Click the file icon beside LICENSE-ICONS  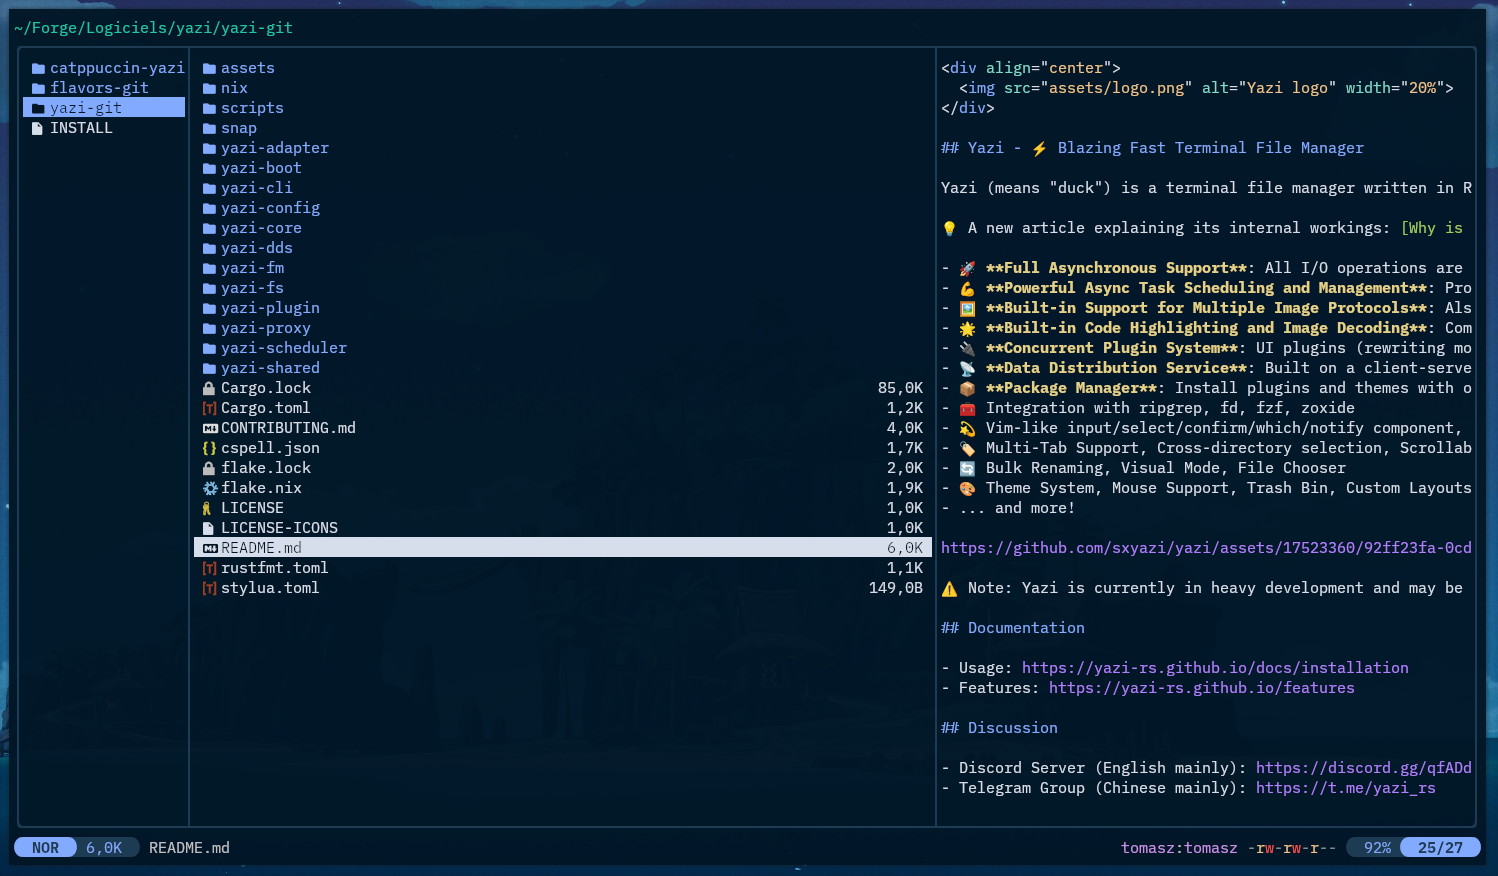208,528
